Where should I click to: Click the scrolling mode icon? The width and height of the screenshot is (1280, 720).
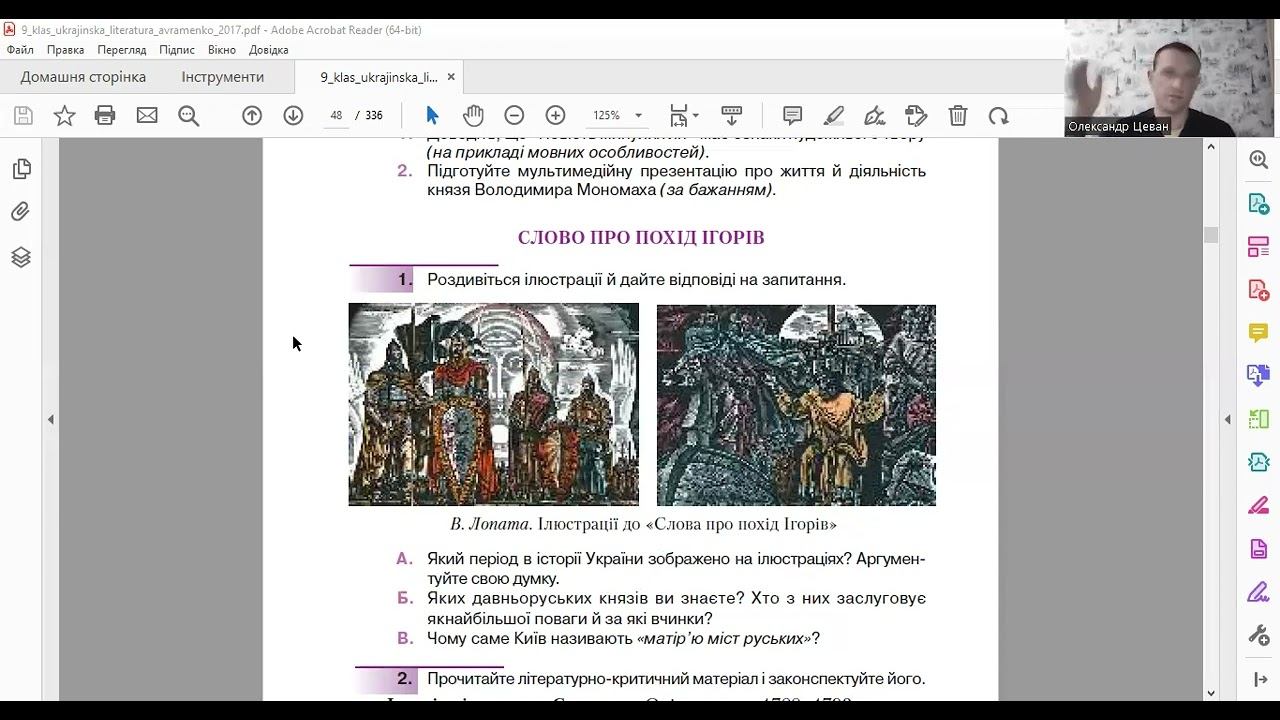731,115
